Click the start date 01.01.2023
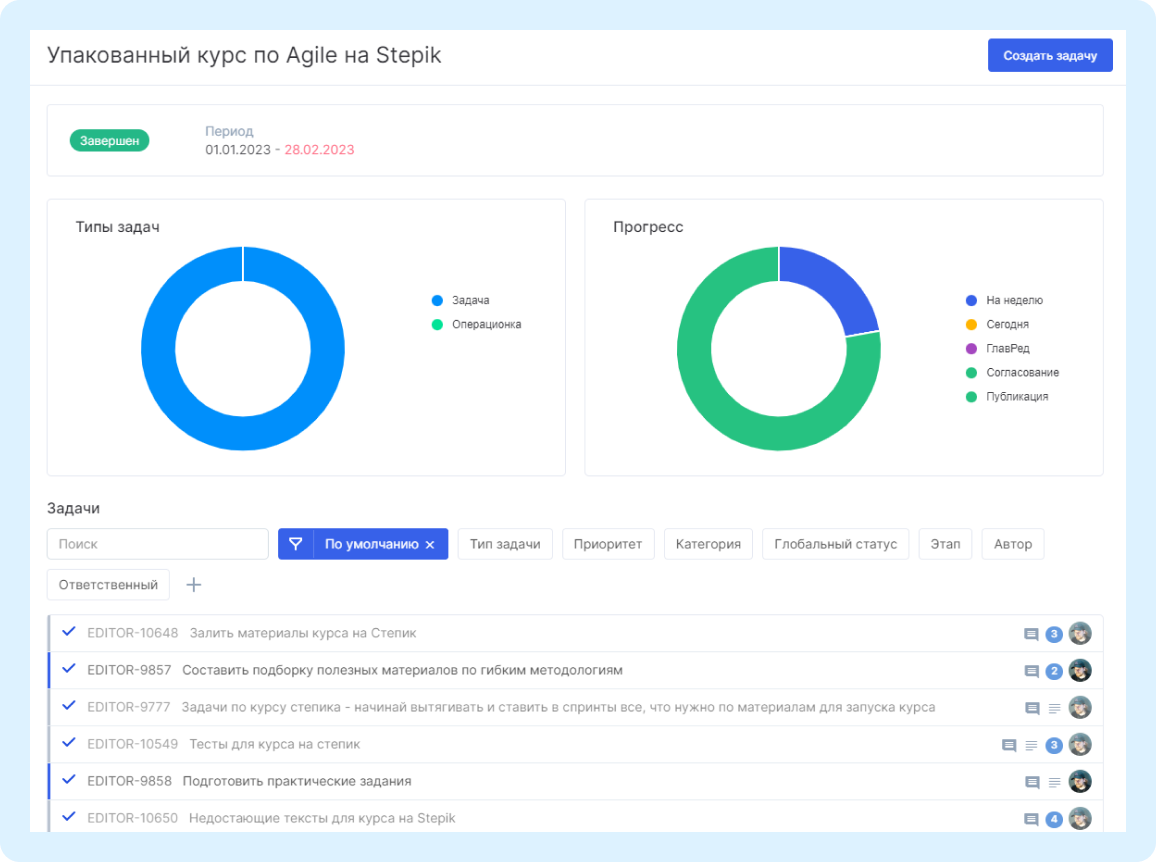 coord(238,150)
